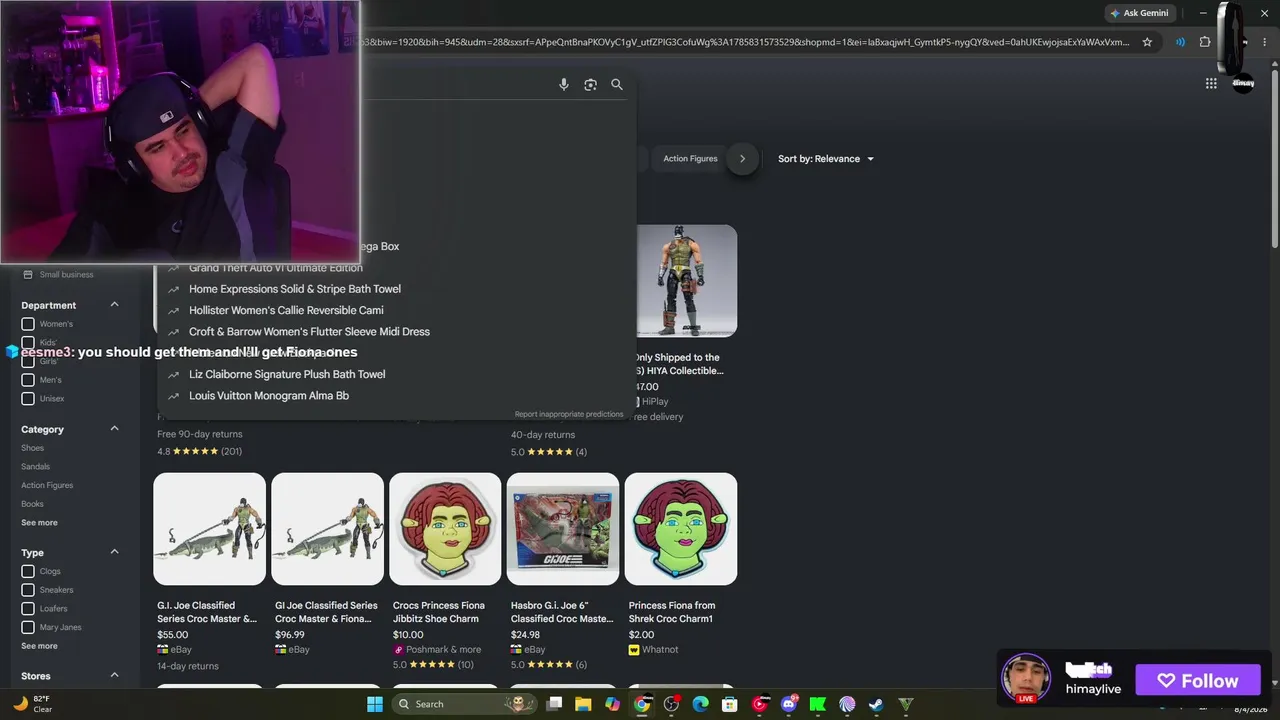Click the blue media casting icon

click(1181, 42)
